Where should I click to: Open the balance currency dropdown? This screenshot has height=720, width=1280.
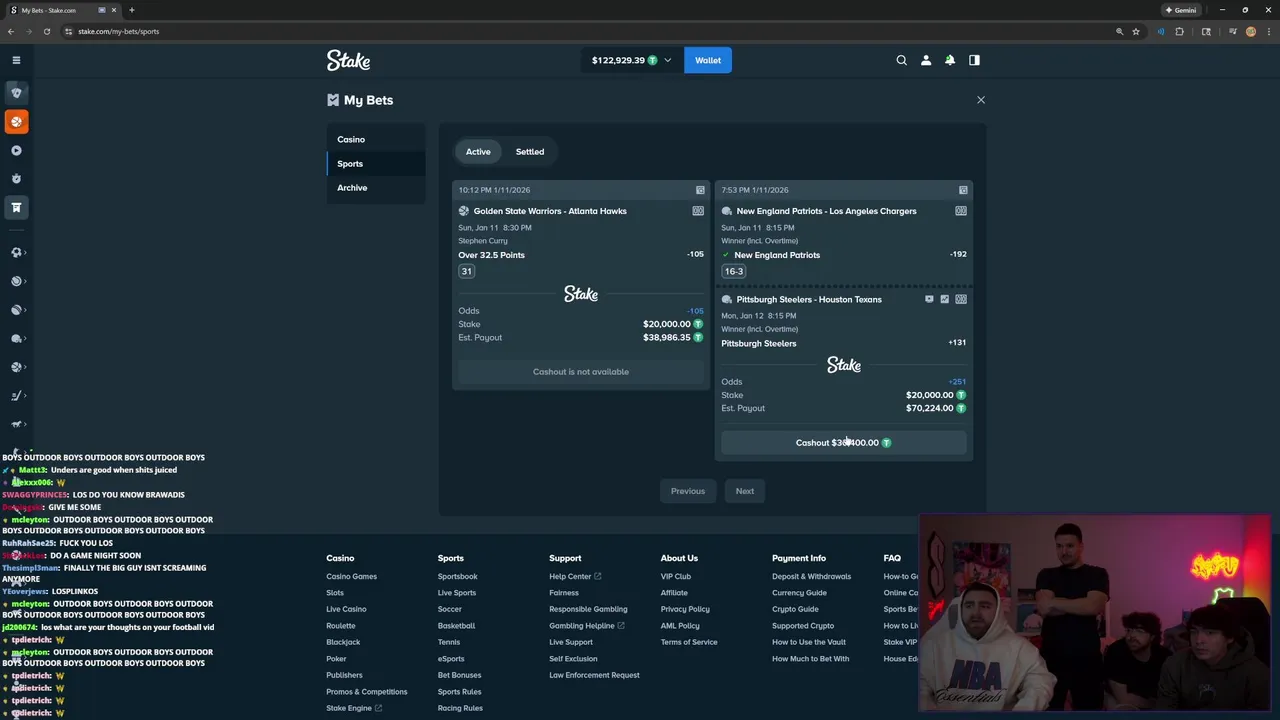(632, 60)
